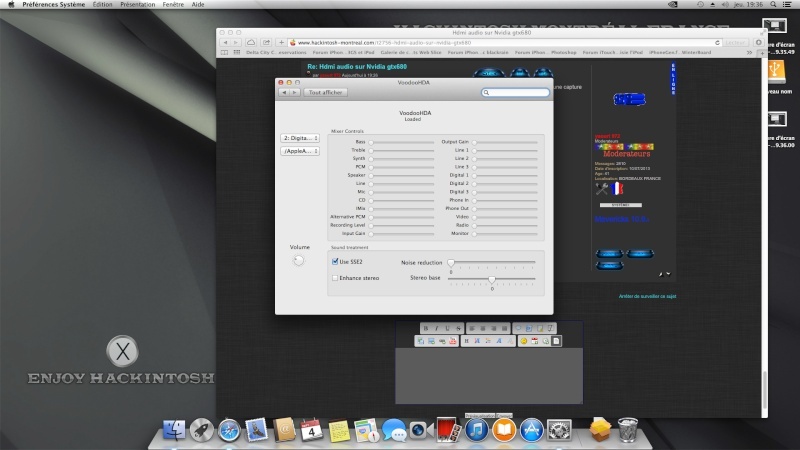Viewport: 800px width, 450px height.
Task: Open Calendar icon in Dock
Action: (311, 430)
